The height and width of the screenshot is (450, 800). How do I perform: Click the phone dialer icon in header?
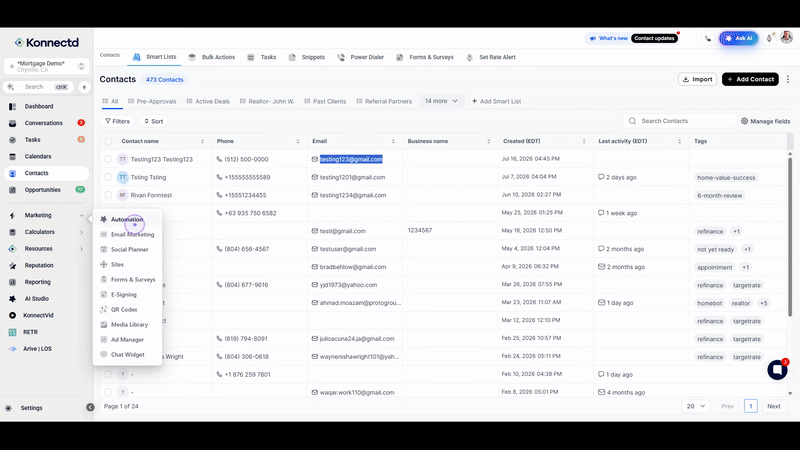708,38
